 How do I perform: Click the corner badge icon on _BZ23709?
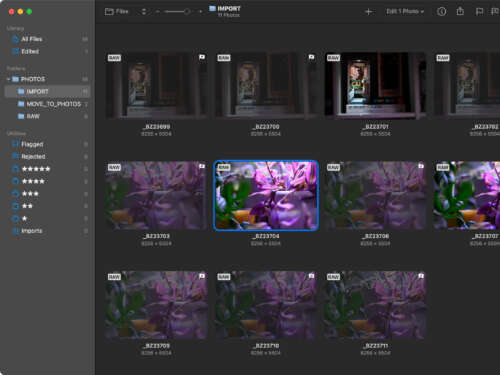point(202,276)
